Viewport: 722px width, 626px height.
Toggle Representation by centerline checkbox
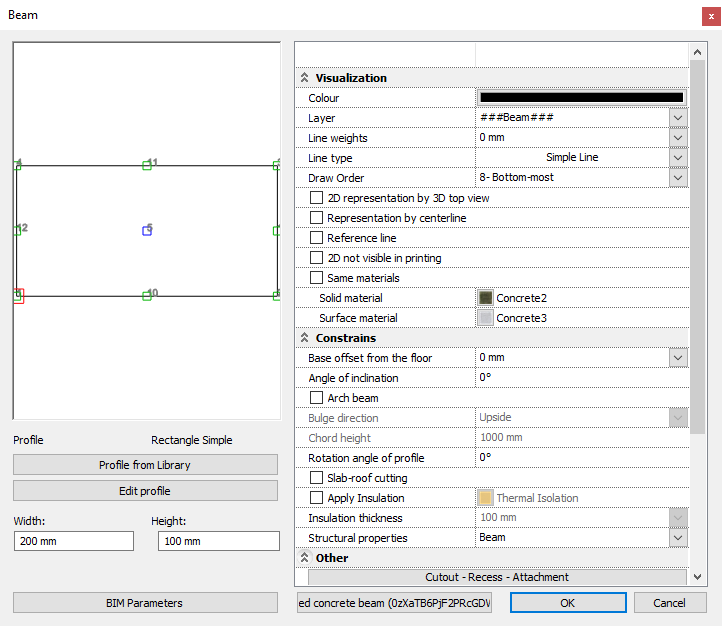316,218
